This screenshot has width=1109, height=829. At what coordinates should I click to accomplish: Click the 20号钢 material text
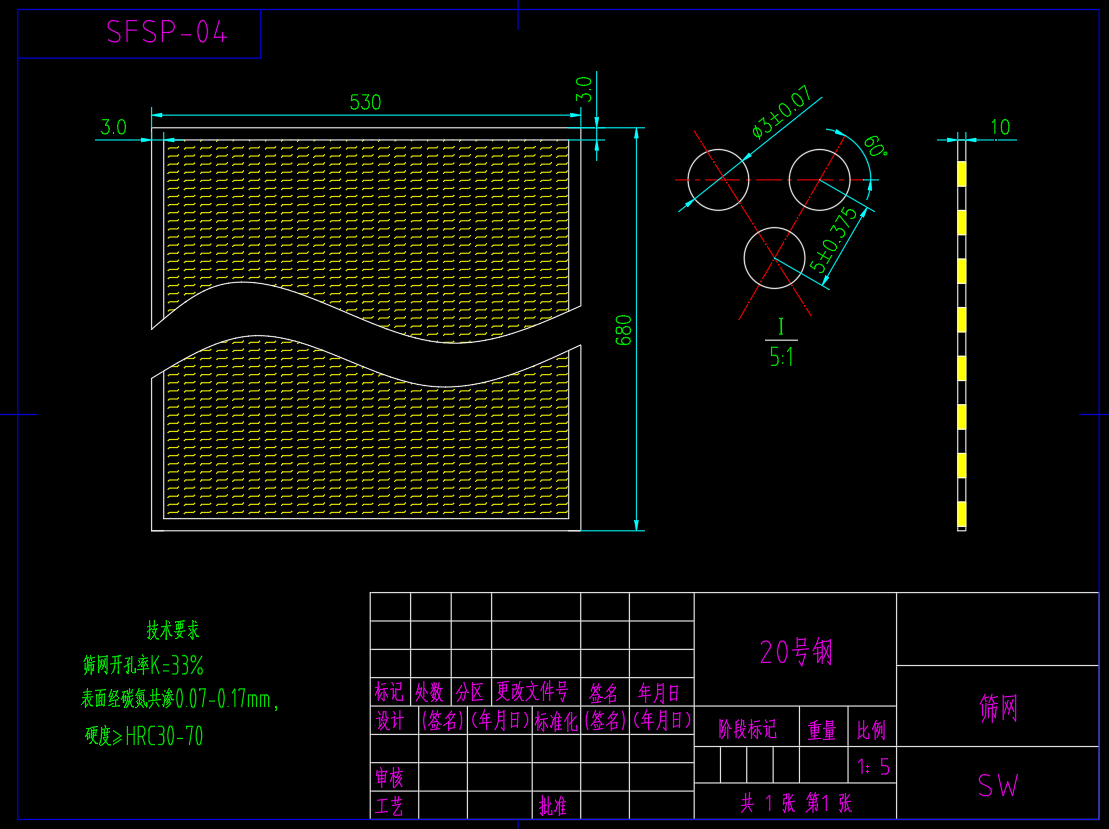pos(796,651)
